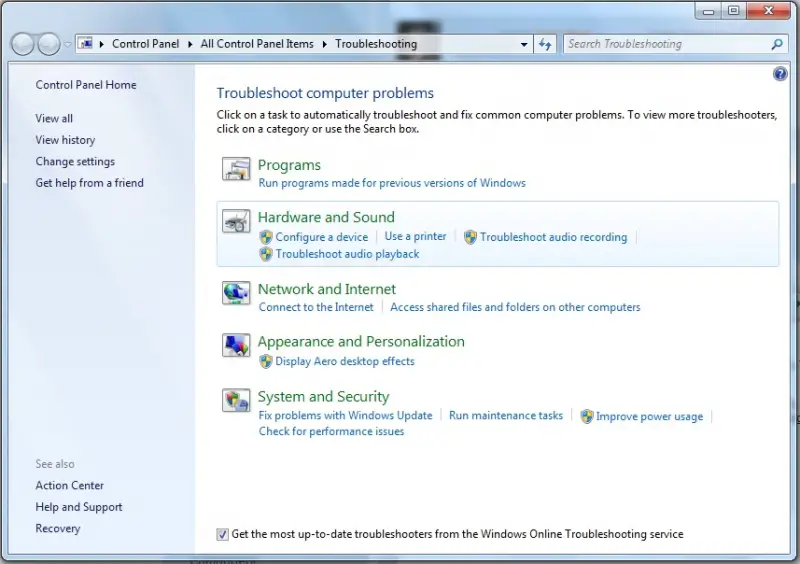Expand the arrow after Control Panel breadcrumb

tap(190, 44)
